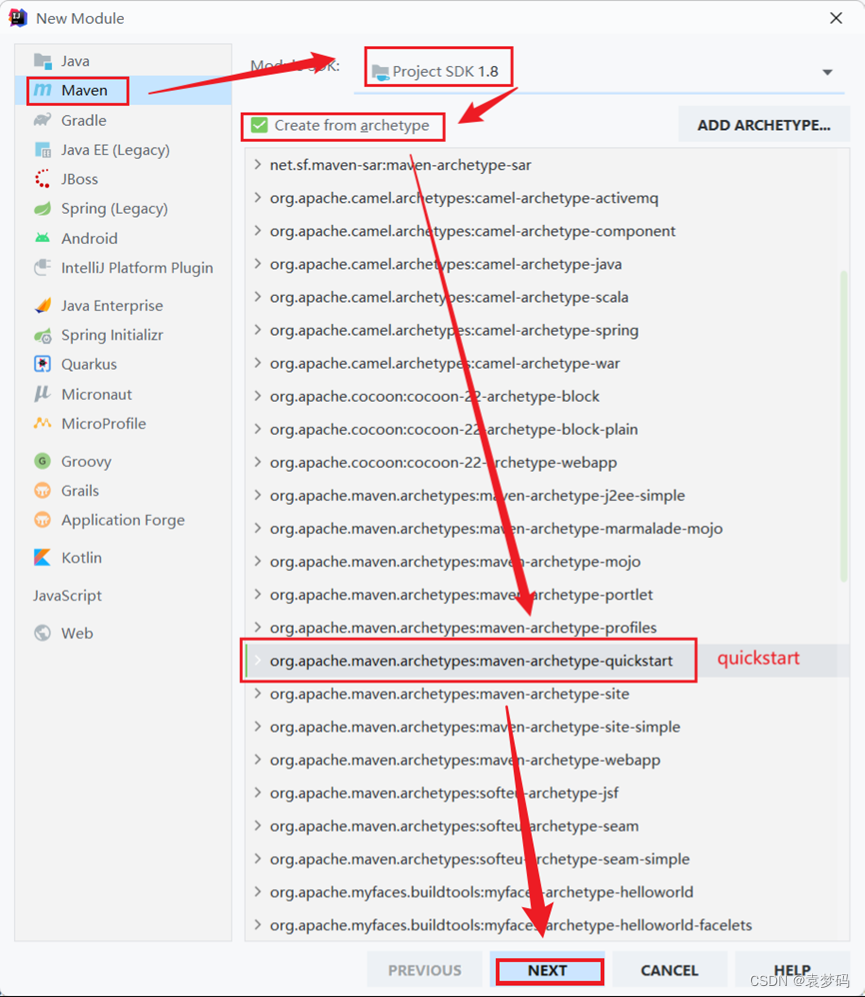Click the Android robot icon
Viewport: 865px width, 997px height.
pos(43,238)
